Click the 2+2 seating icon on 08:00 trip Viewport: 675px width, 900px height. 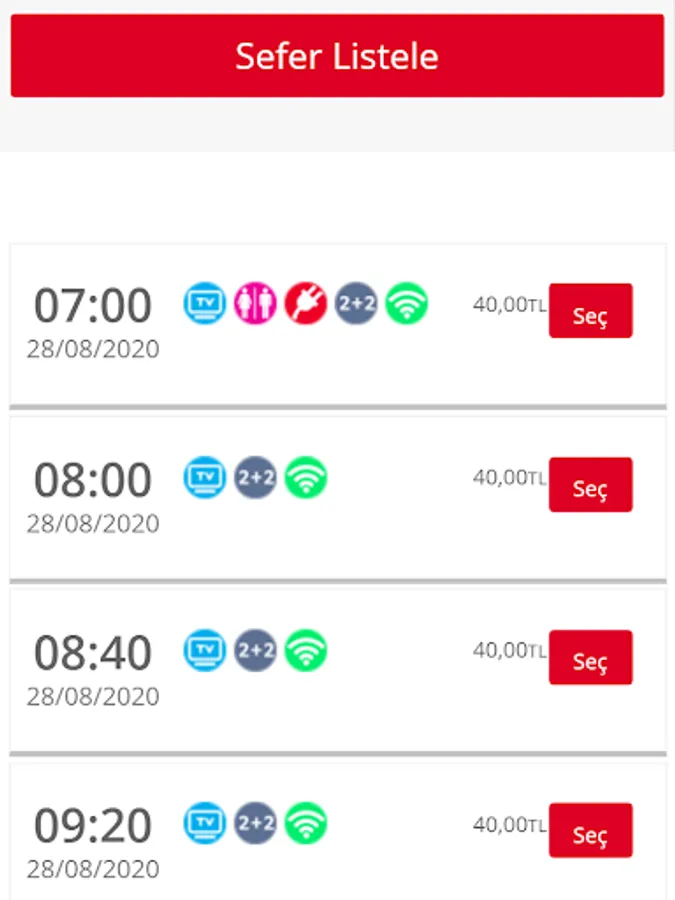tap(255, 477)
